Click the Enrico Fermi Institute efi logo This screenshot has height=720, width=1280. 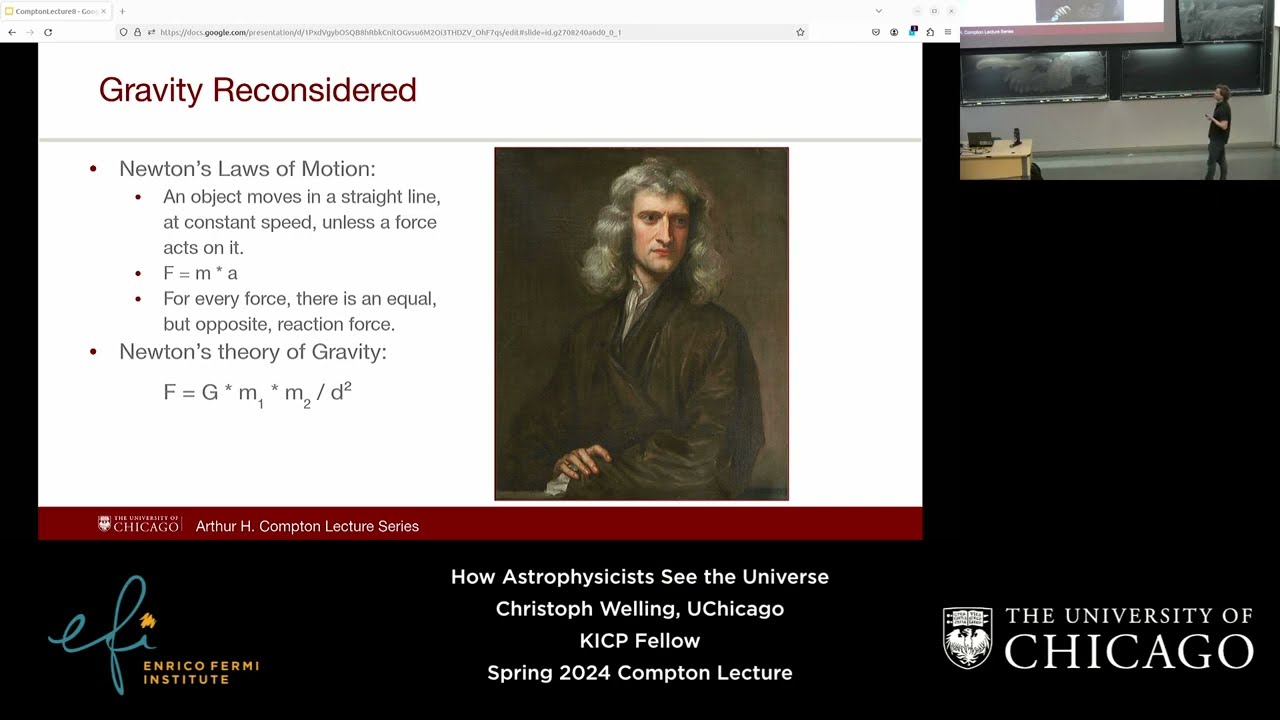(x=153, y=635)
